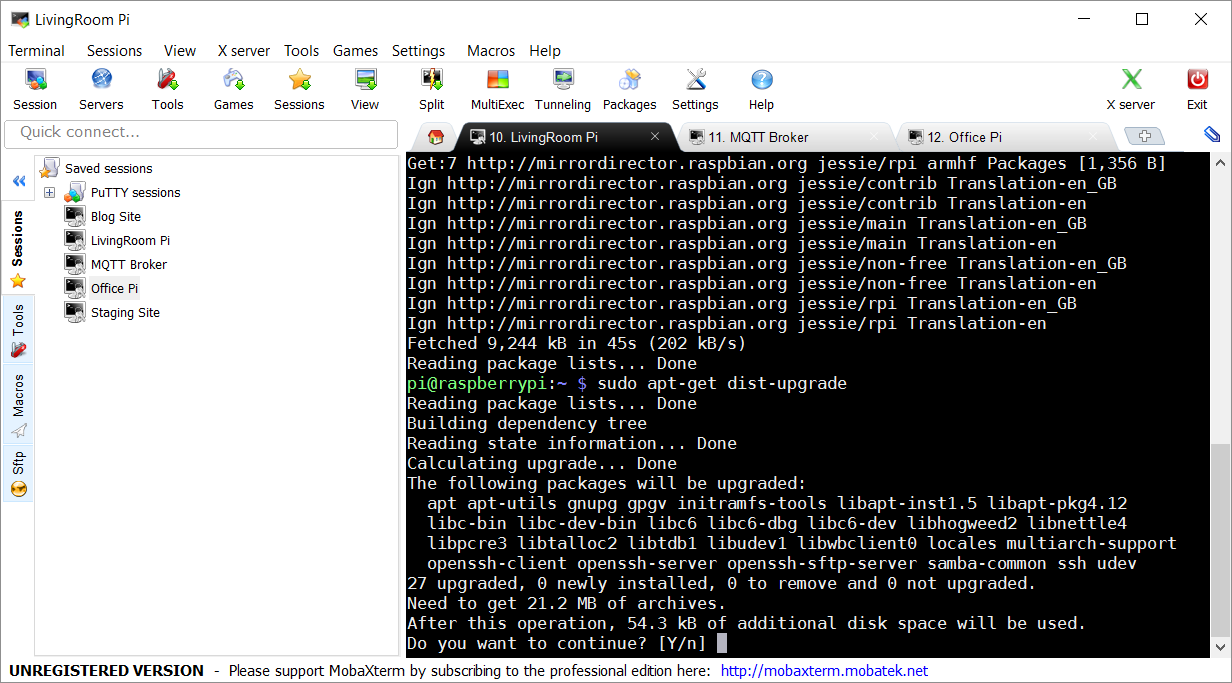Click the "Building dependency tree" line
The height and width of the screenshot is (683, 1232).
click(527, 423)
